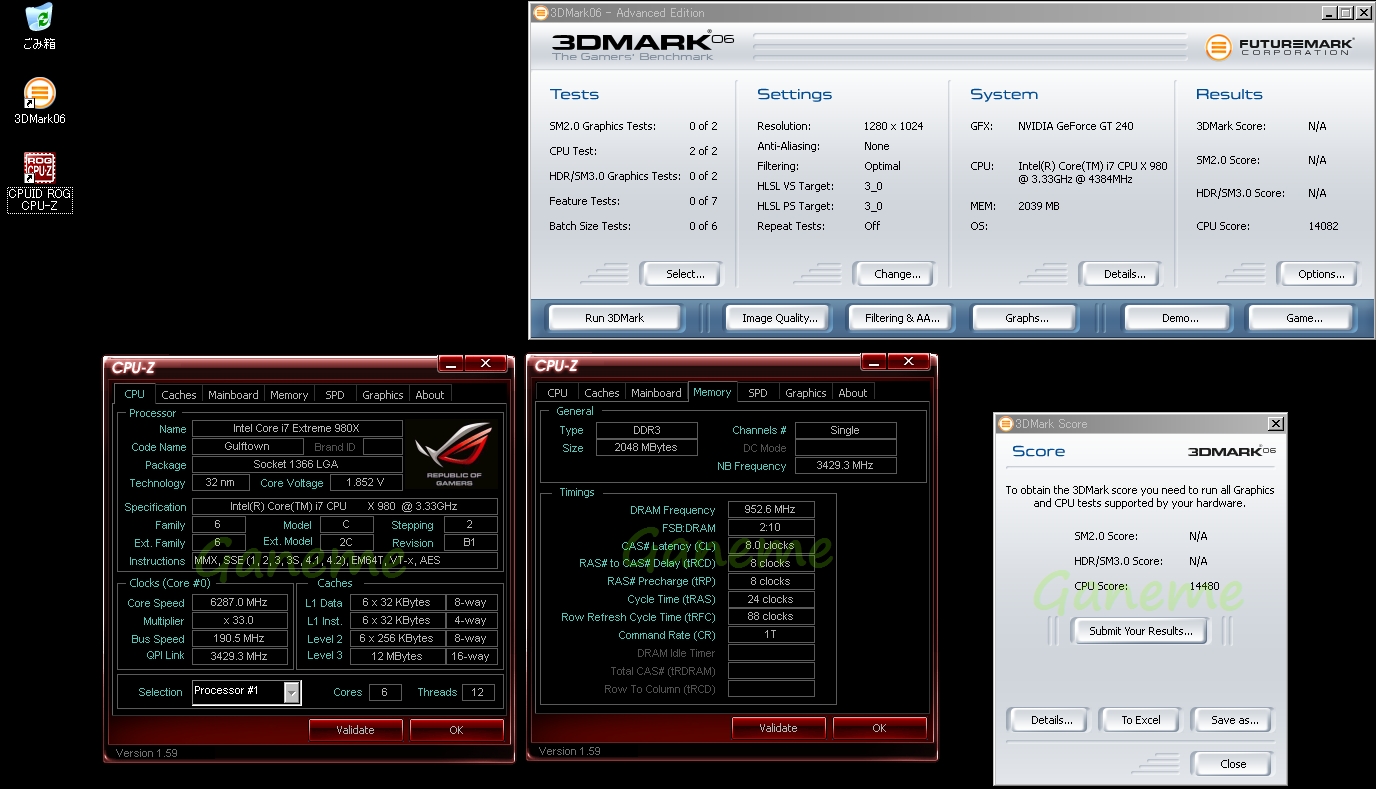
Task: Click Validate in the memory-timings CPU-Z window
Action: pos(778,728)
